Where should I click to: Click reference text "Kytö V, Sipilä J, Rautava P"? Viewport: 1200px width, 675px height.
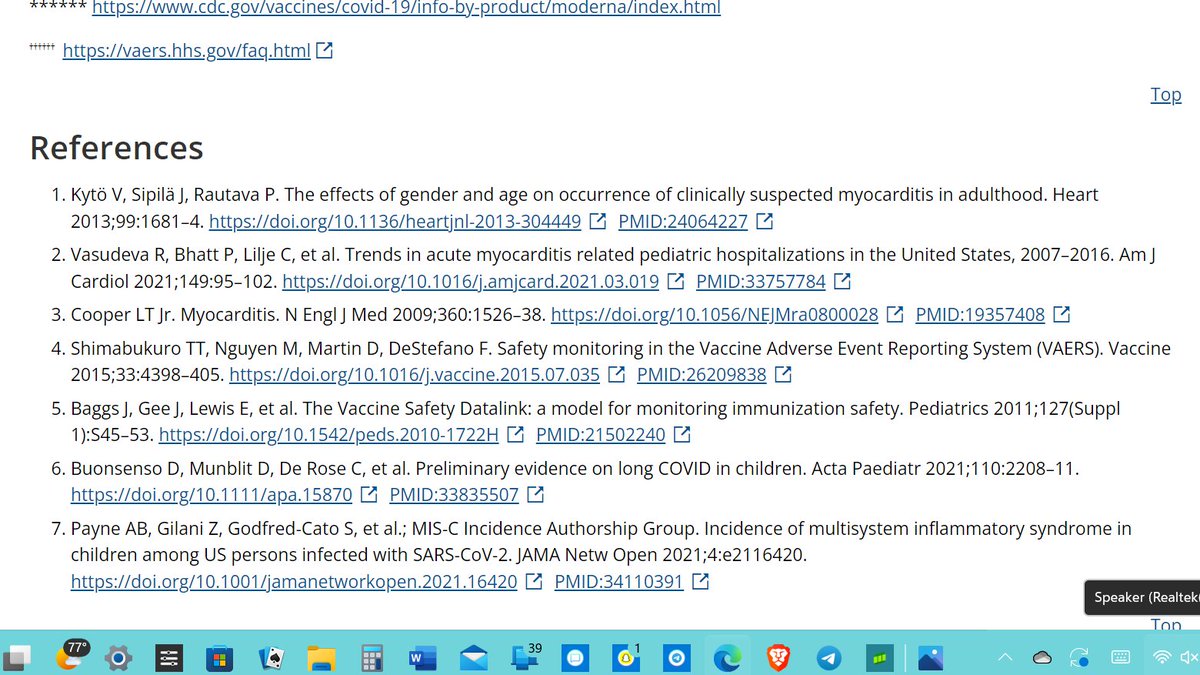point(175,195)
